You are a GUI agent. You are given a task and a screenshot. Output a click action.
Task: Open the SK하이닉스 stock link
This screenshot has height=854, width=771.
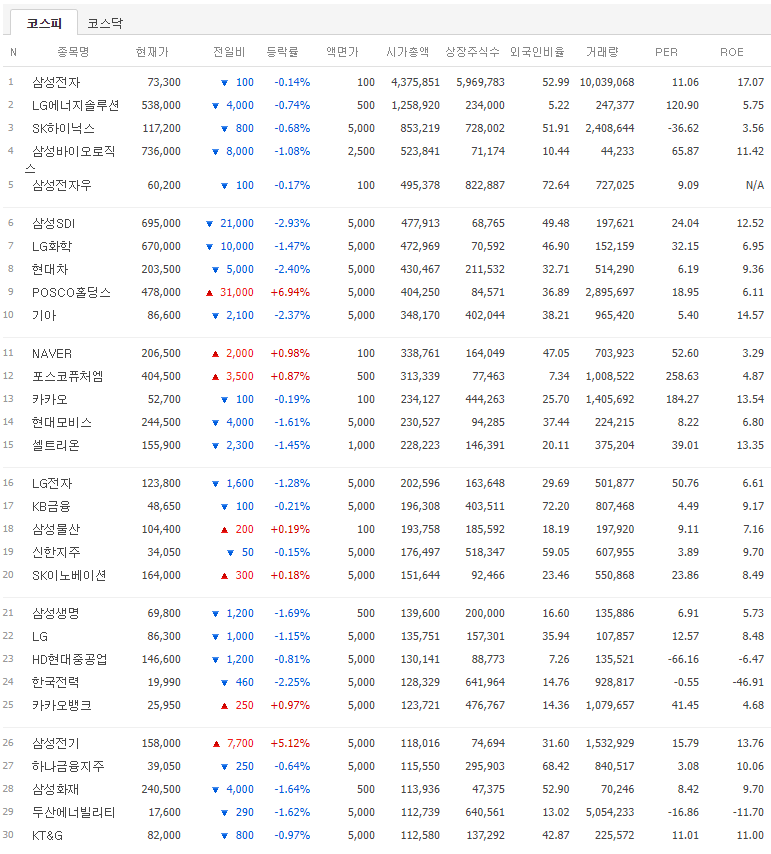(x=63, y=128)
